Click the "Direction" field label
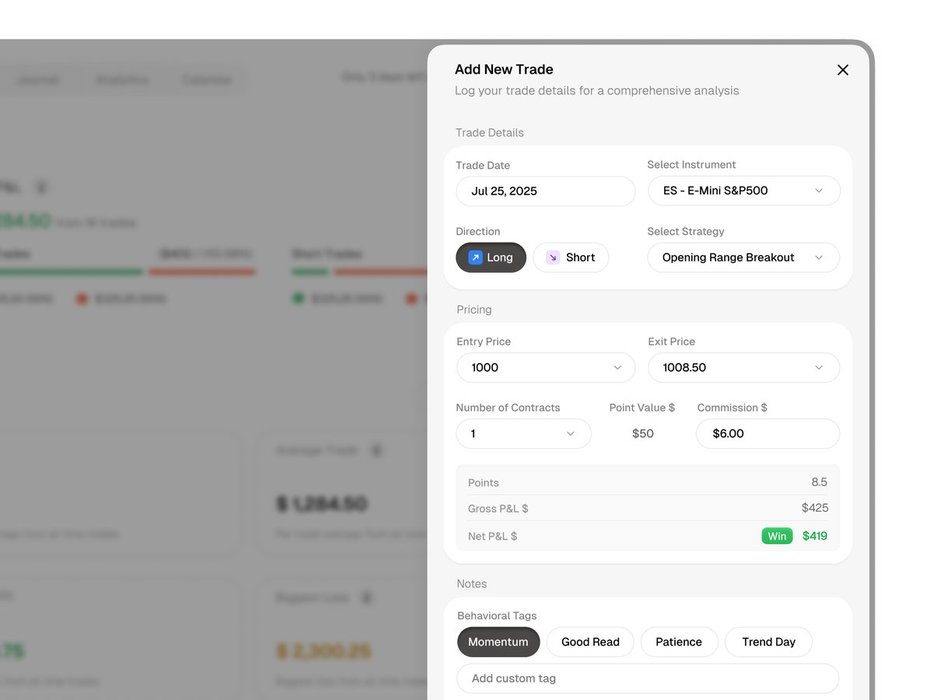Viewport: 933px width, 700px height. 478,232
